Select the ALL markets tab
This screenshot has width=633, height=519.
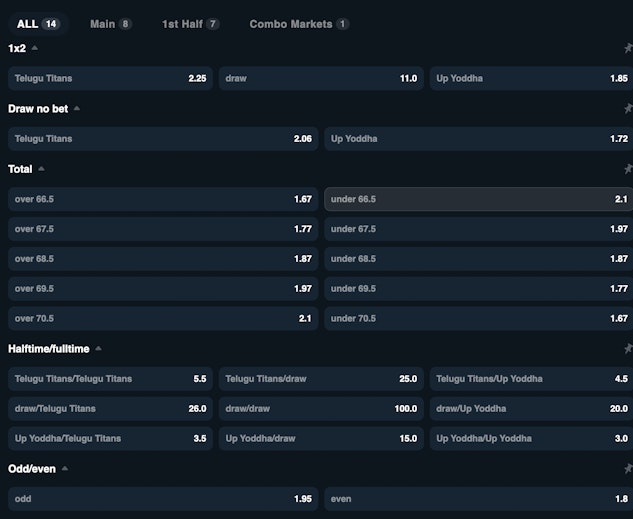pyautogui.click(x=38, y=23)
